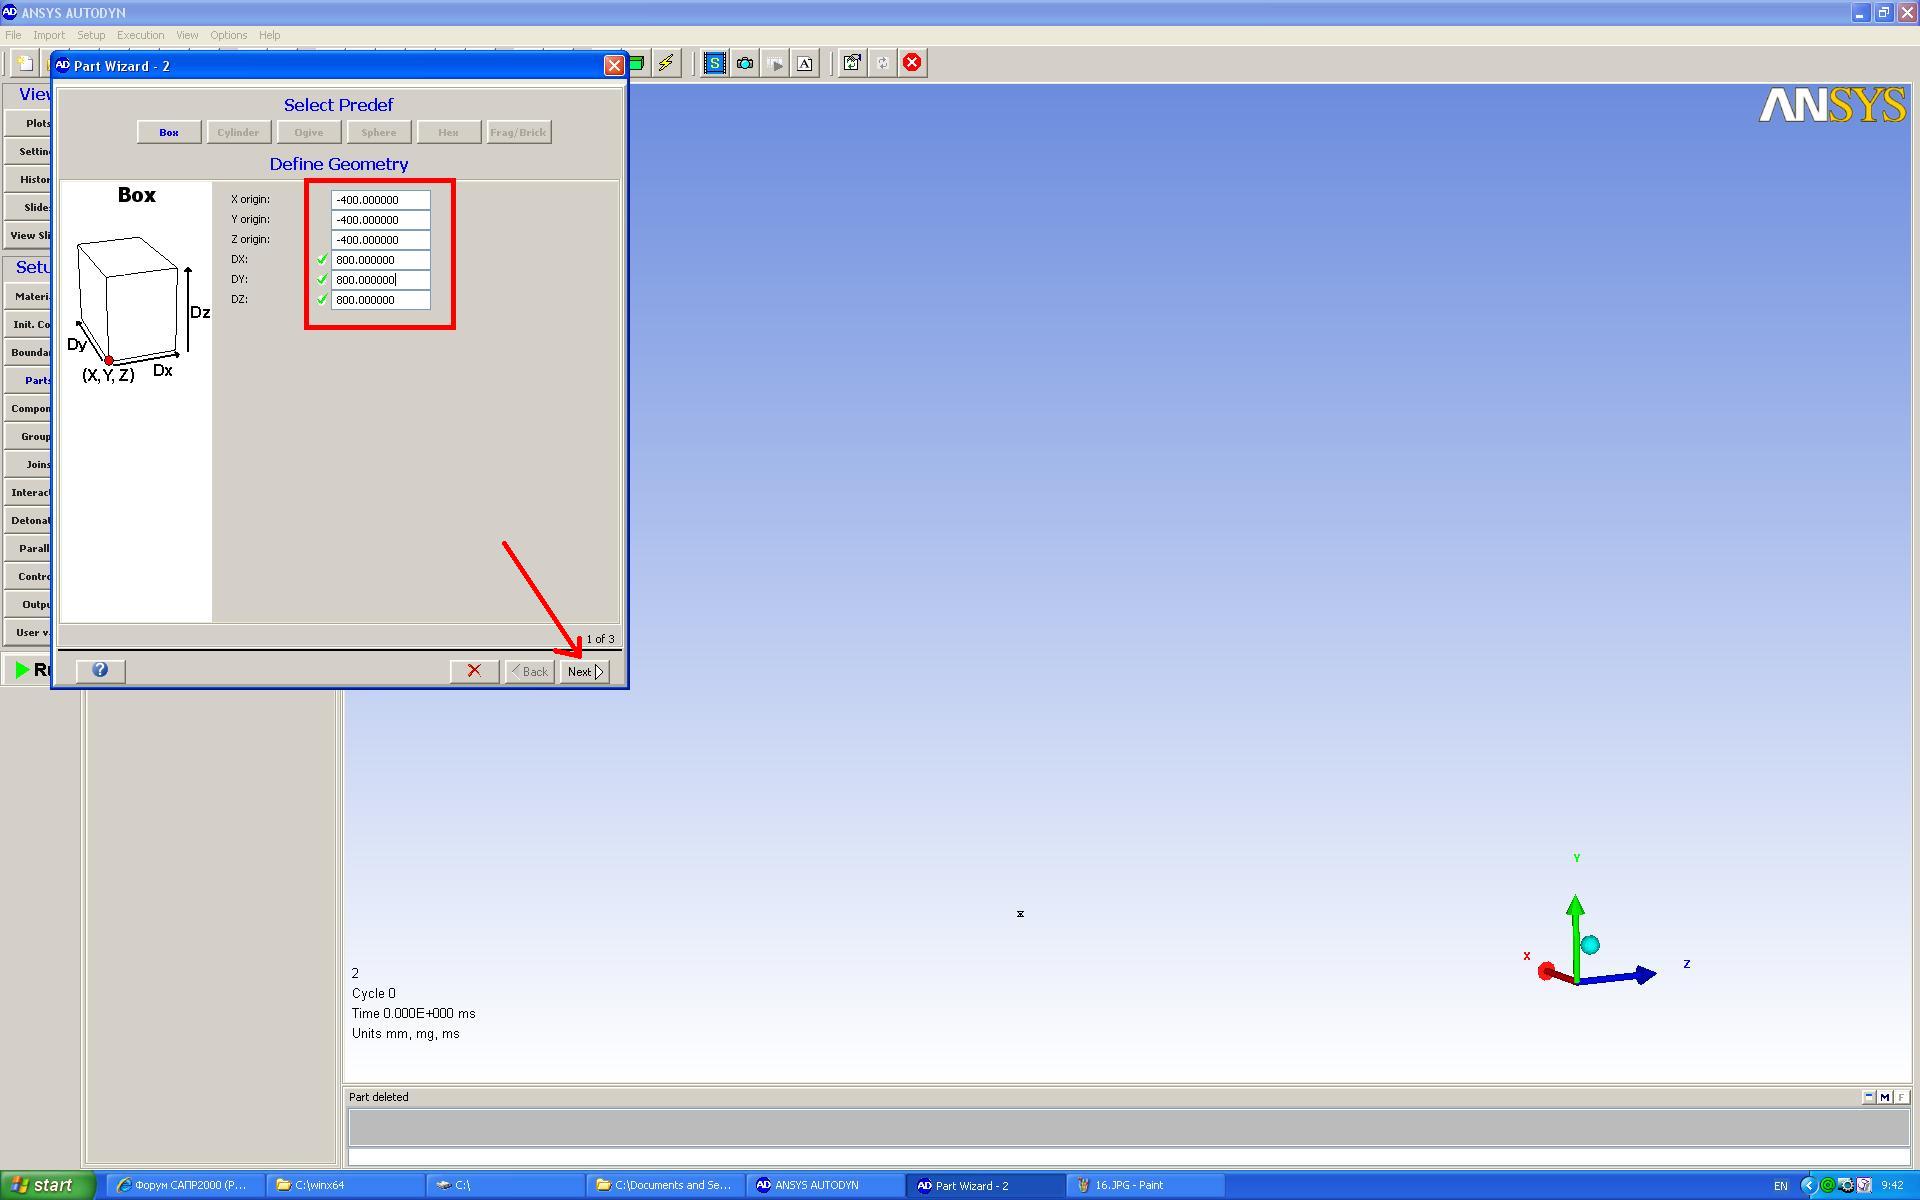Open the Setup menu
Viewport: 1920px width, 1200px height.
coord(91,35)
